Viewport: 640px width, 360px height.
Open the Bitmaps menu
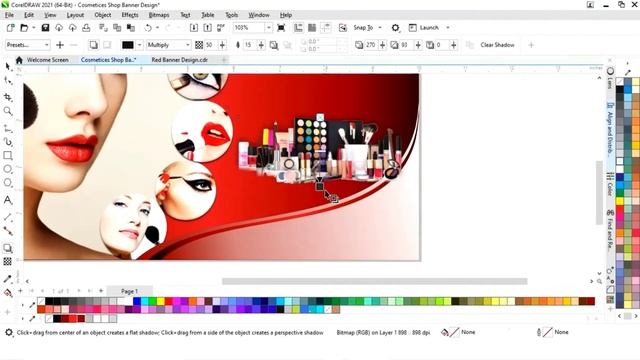[x=159, y=15]
